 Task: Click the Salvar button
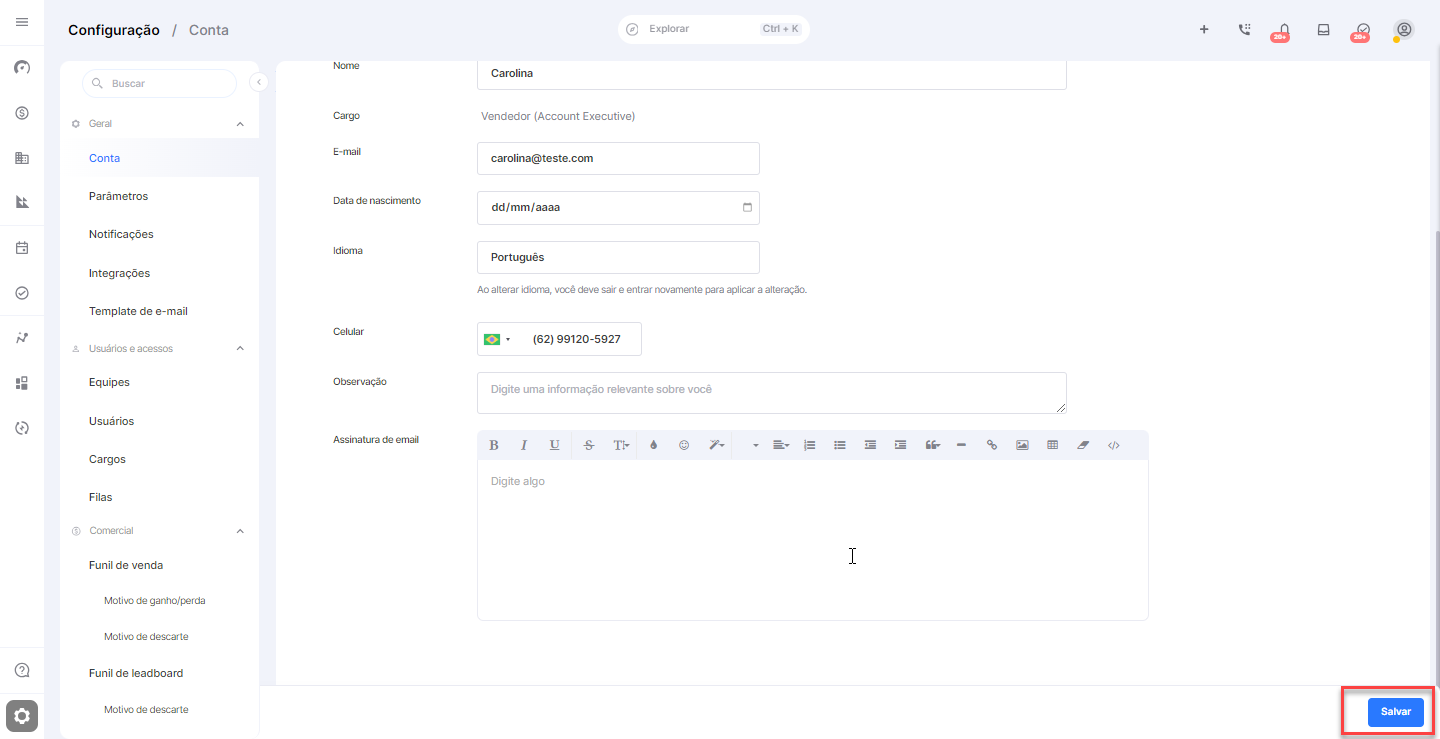coord(1395,712)
